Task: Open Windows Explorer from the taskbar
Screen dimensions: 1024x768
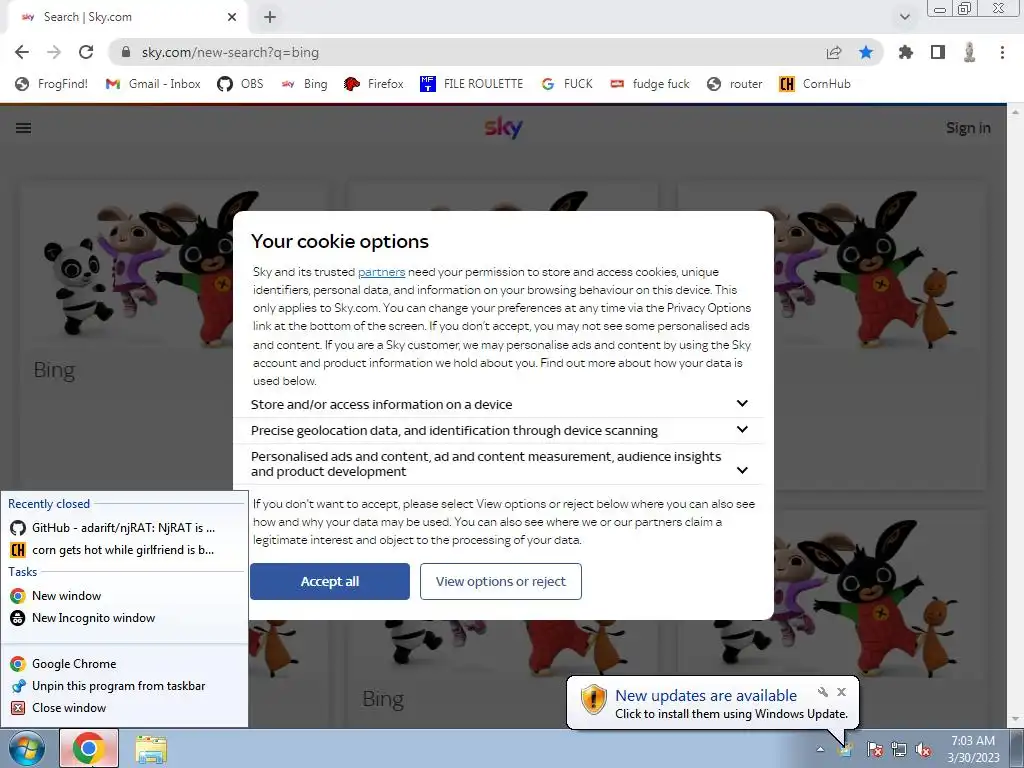Action: point(151,748)
